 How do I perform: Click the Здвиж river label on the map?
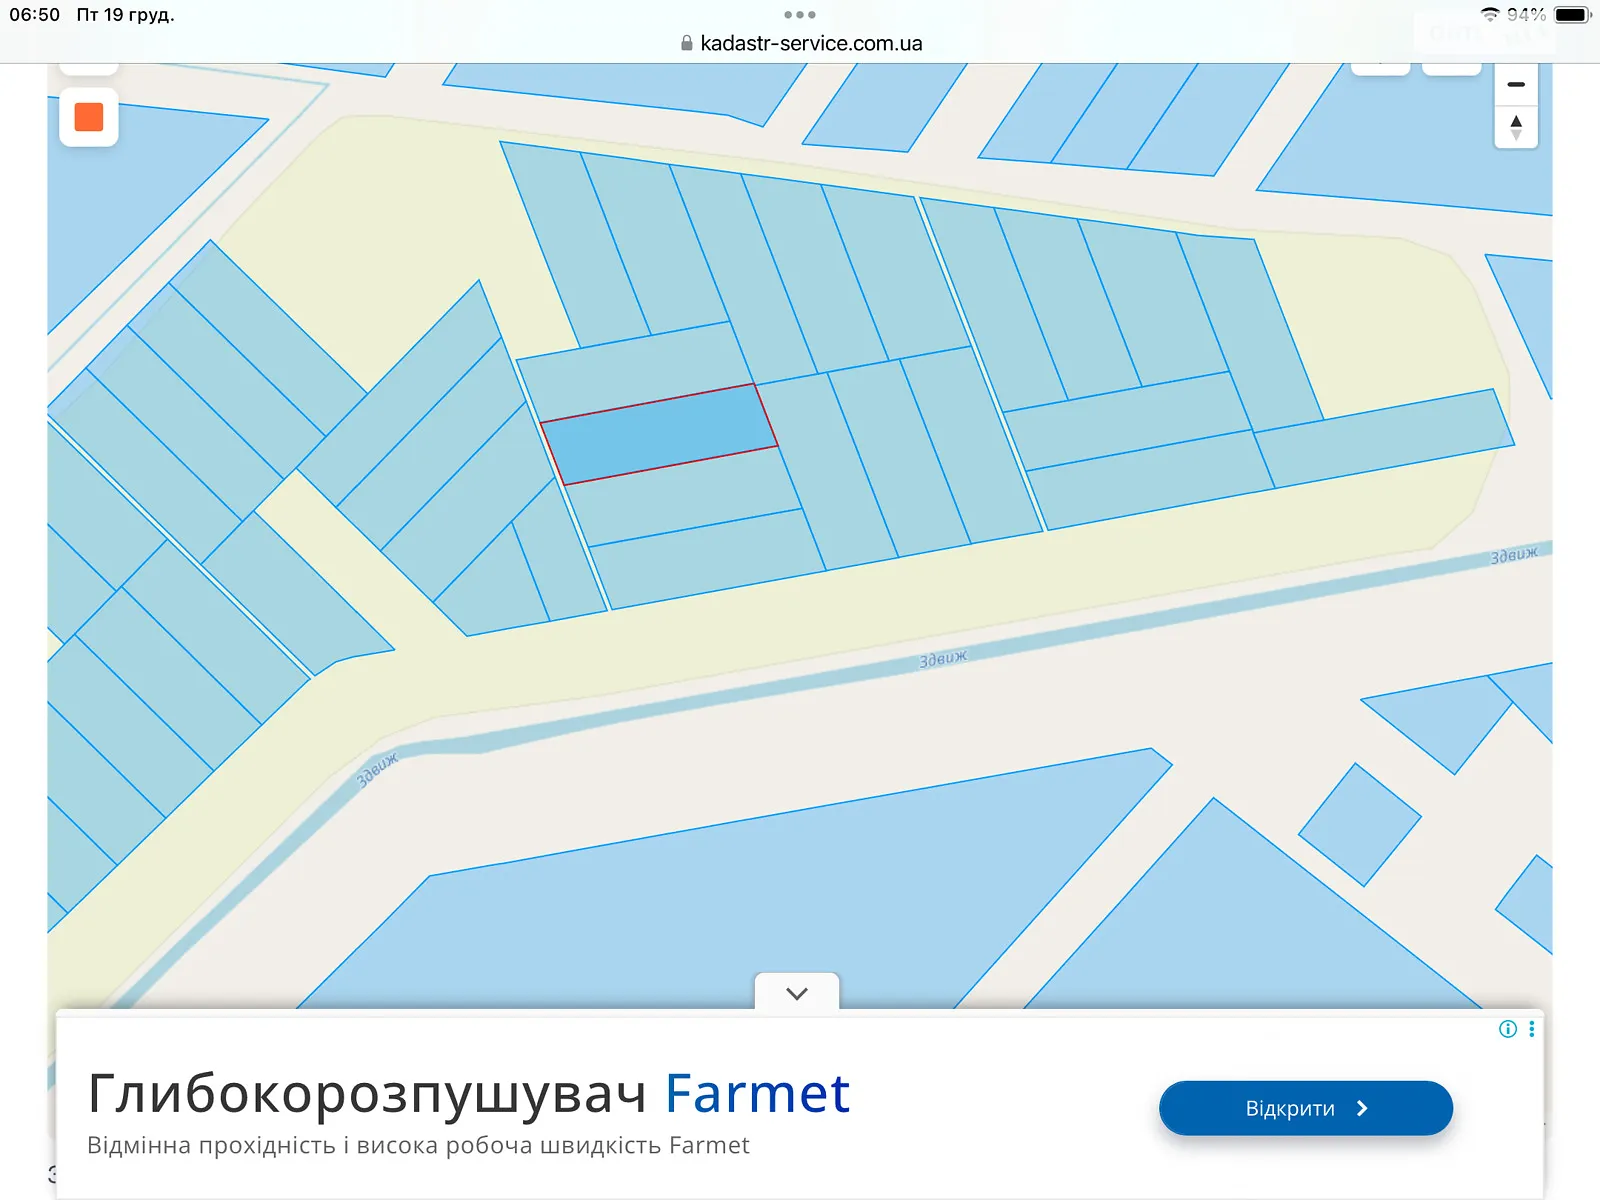click(944, 660)
